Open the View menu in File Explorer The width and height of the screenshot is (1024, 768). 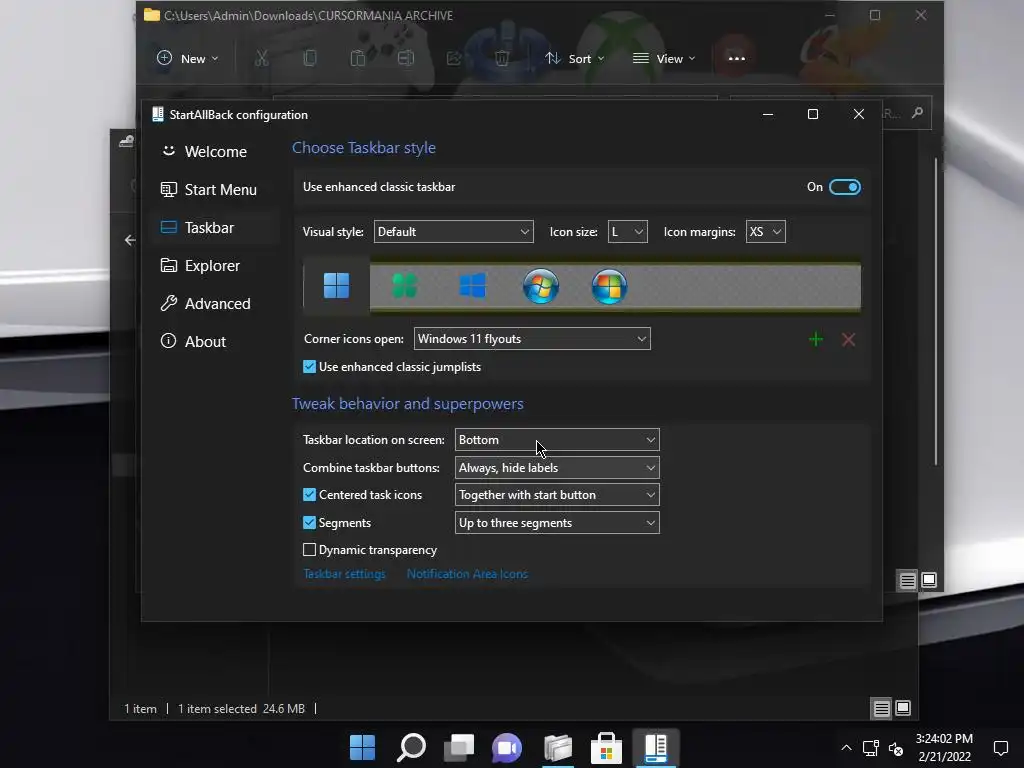click(x=664, y=58)
